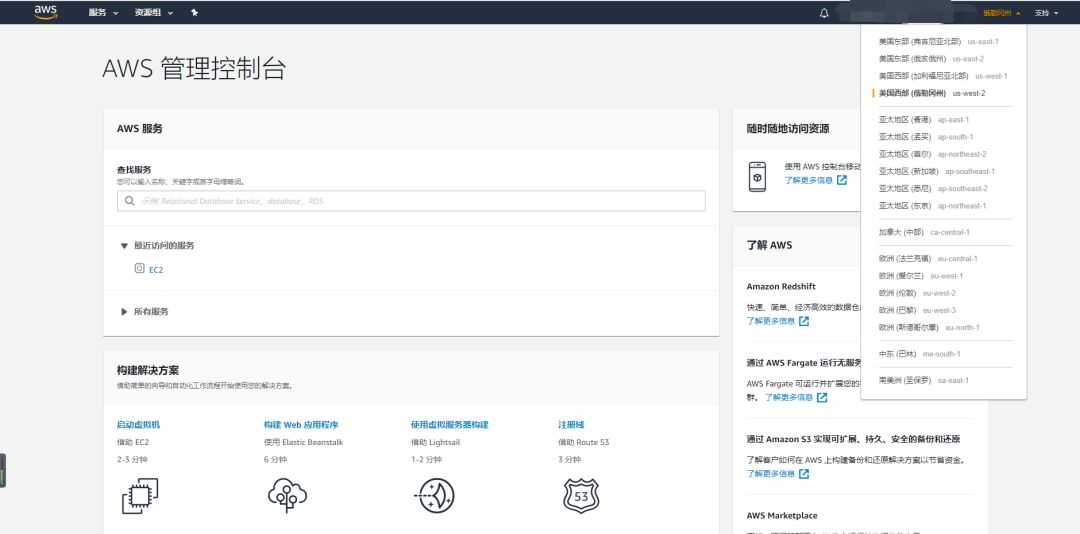Open the 支持 support dropdown
The image size is (1080, 534).
click(x=1046, y=13)
